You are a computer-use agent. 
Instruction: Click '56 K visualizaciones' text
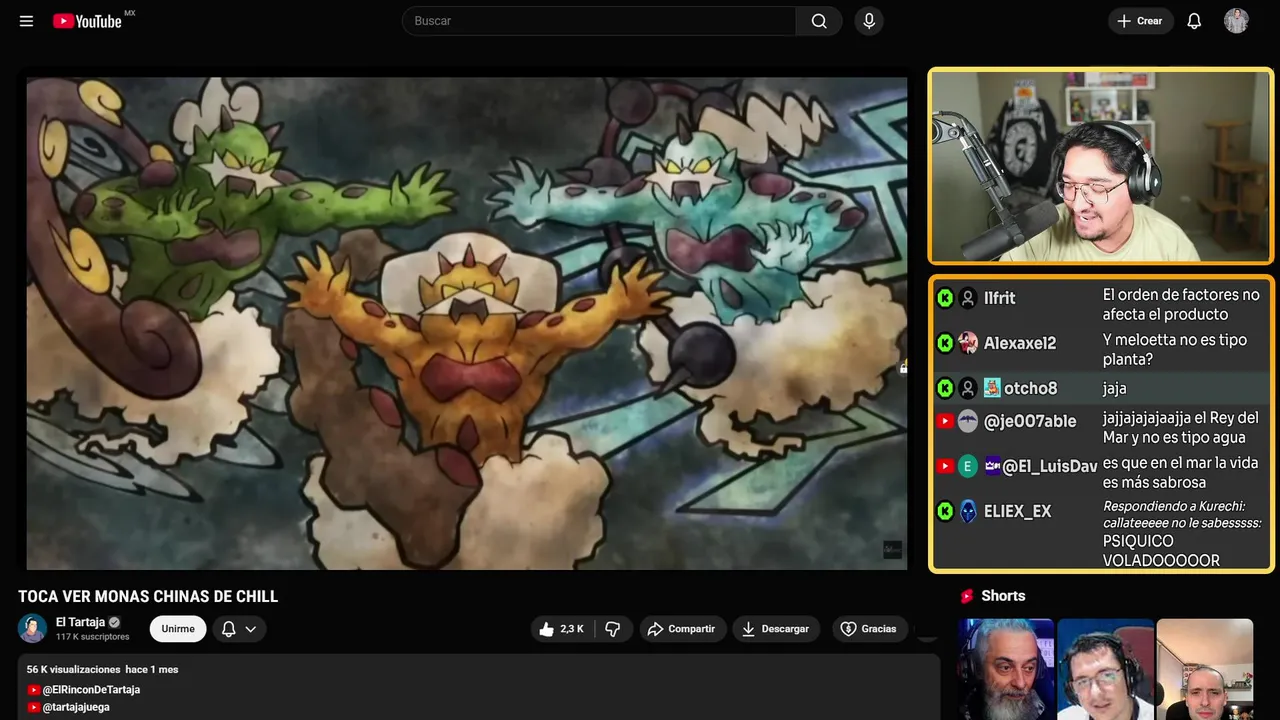click(73, 669)
